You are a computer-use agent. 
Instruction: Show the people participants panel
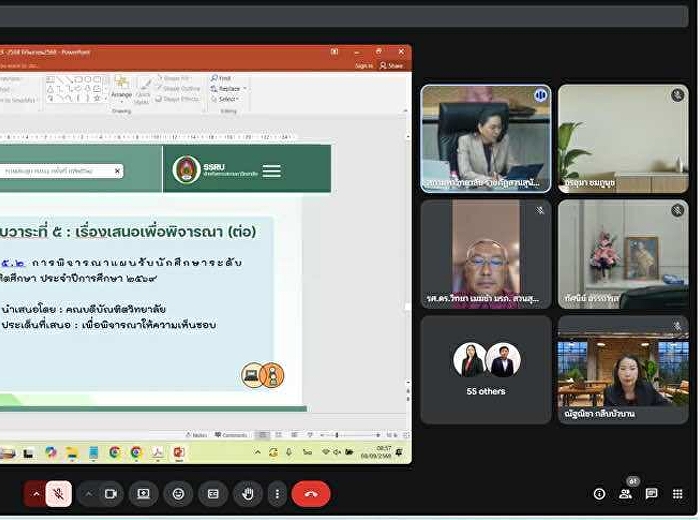(x=626, y=494)
